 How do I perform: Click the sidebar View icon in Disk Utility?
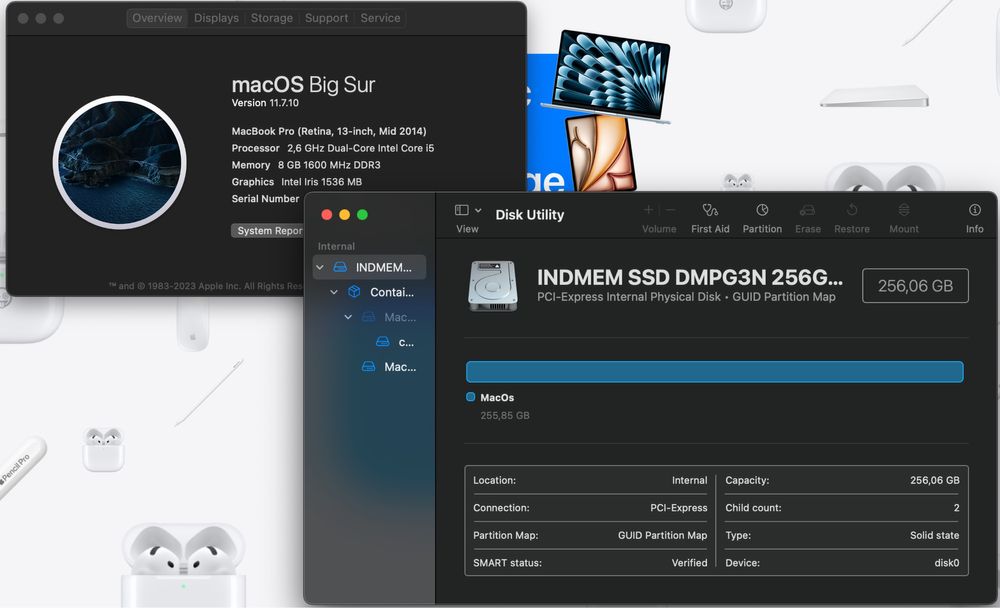pos(462,210)
